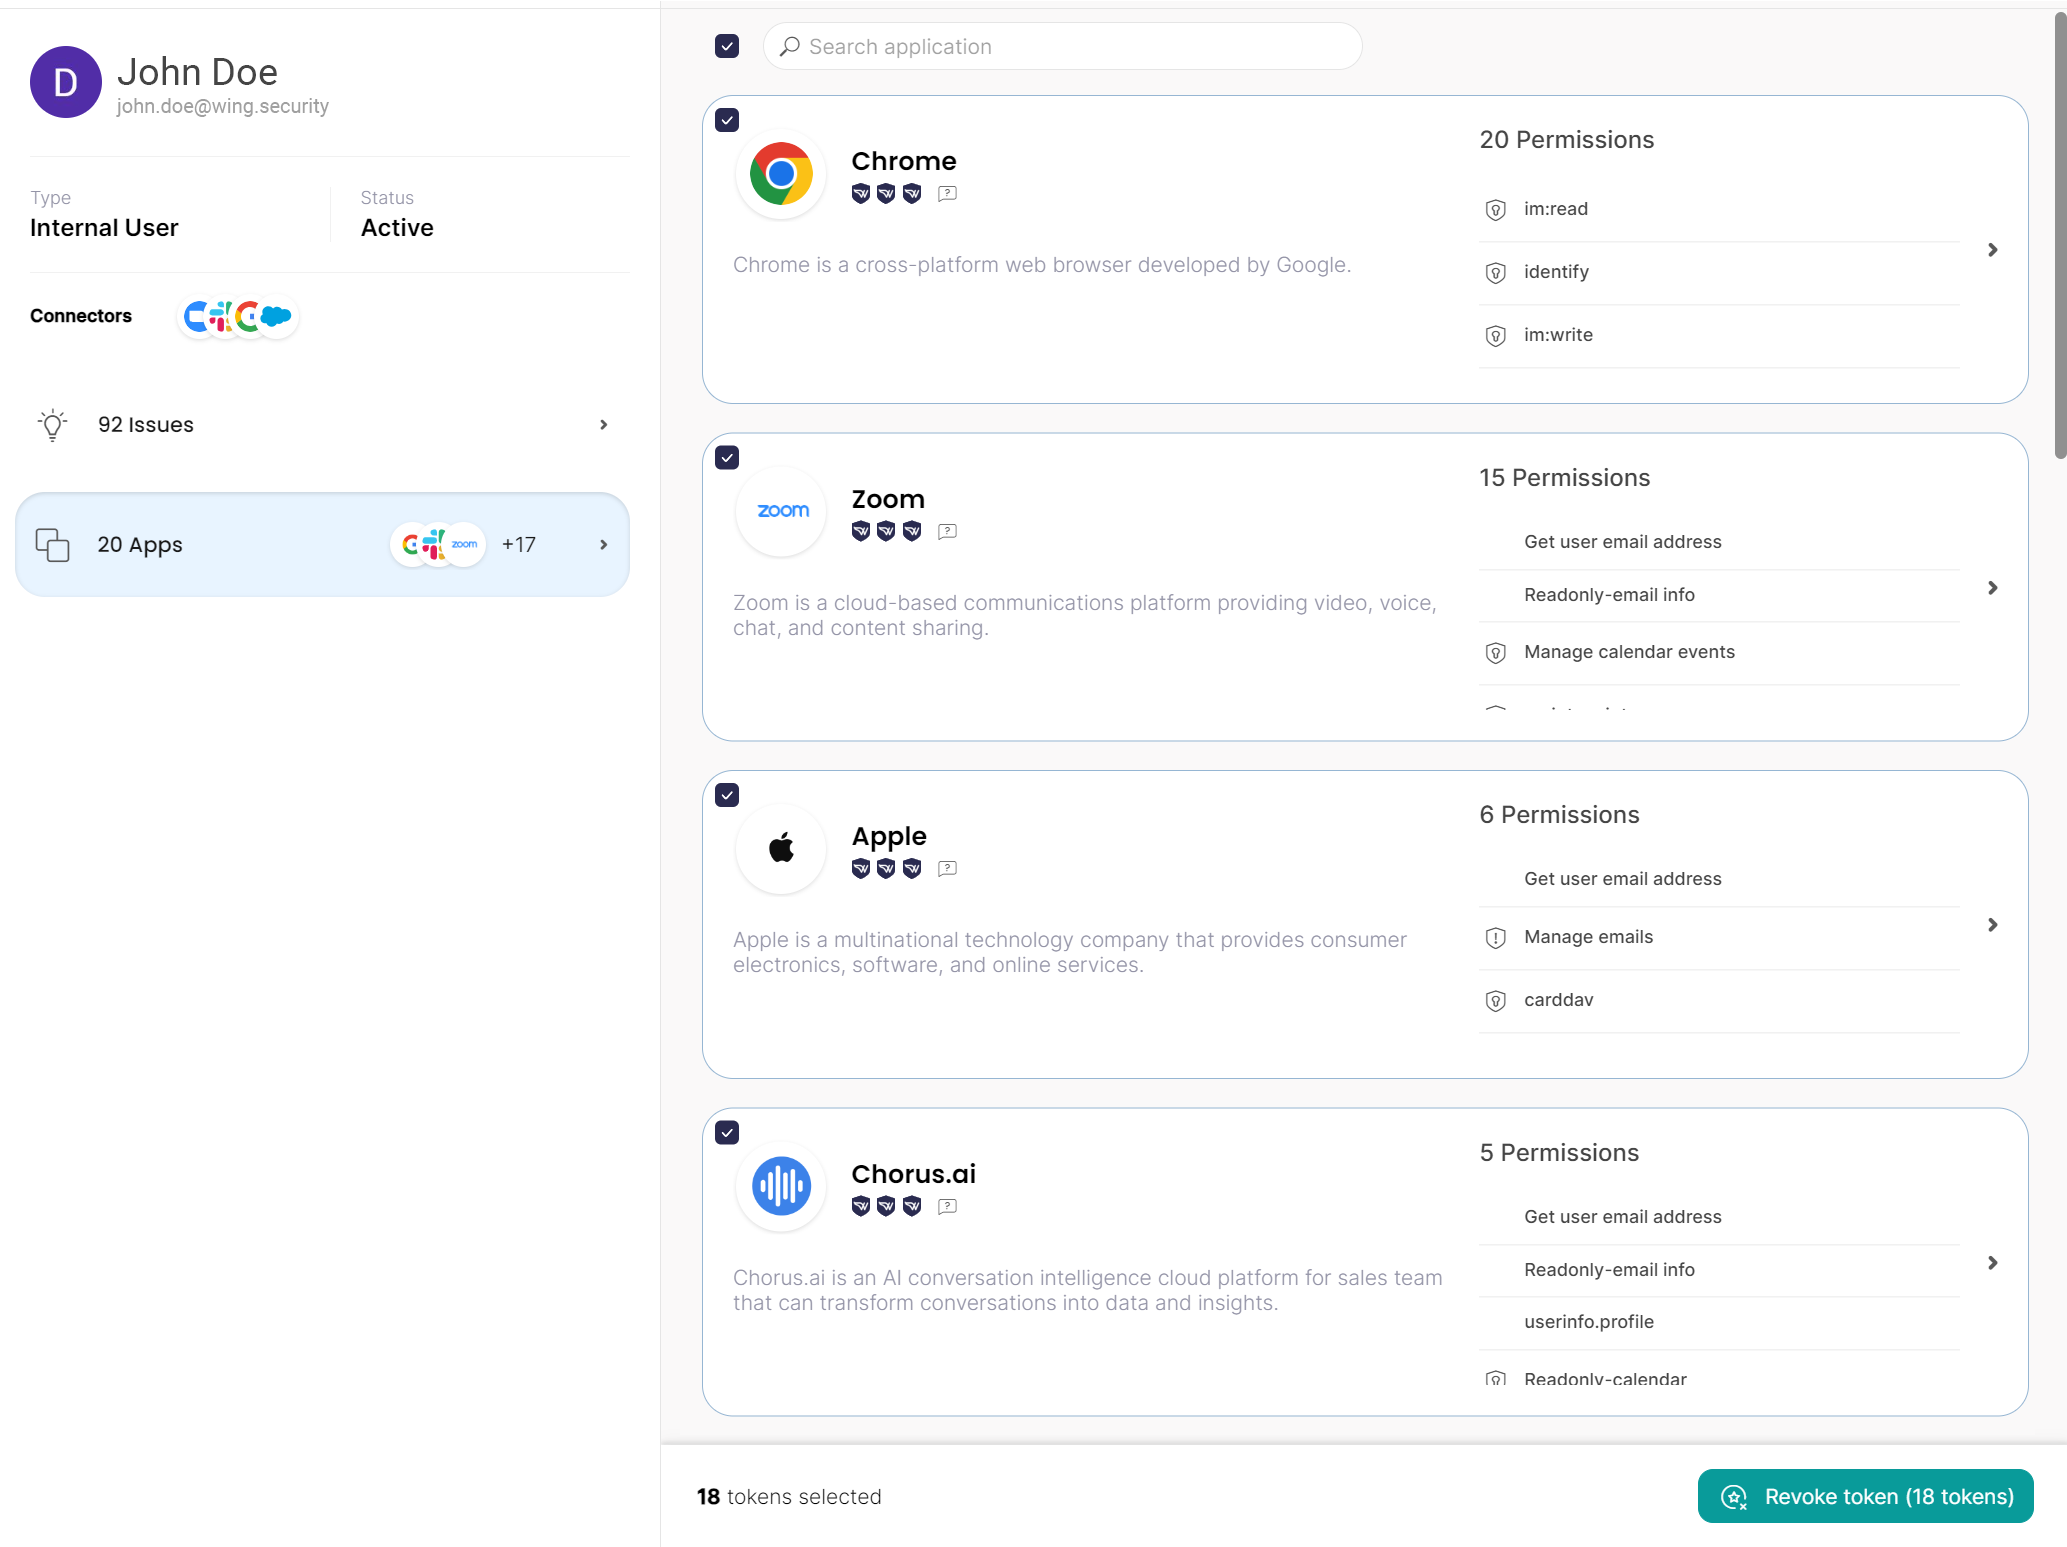The height and width of the screenshot is (1547, 2067).
Task: Expand Chorus.ai permissions with the chevron
Action: coord(1993,1263)
